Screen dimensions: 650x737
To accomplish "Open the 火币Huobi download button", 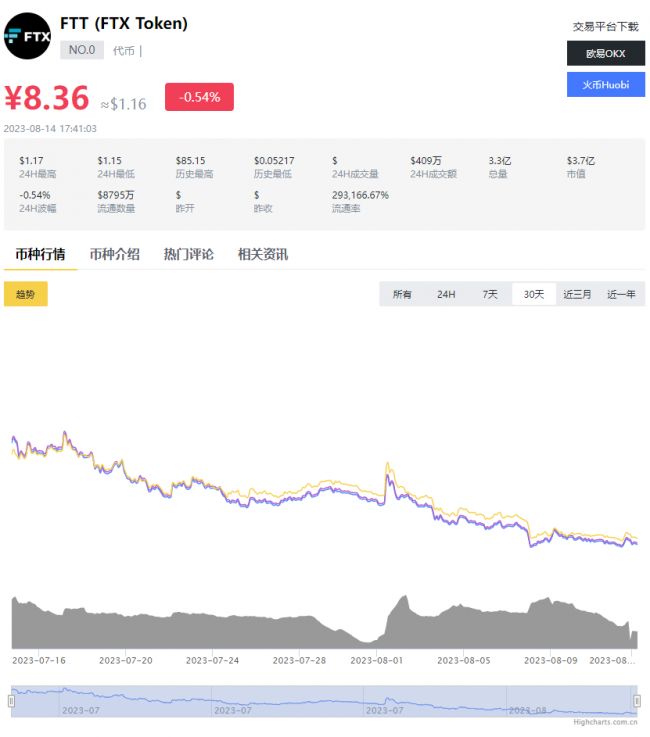I will (x=605, y=85).
